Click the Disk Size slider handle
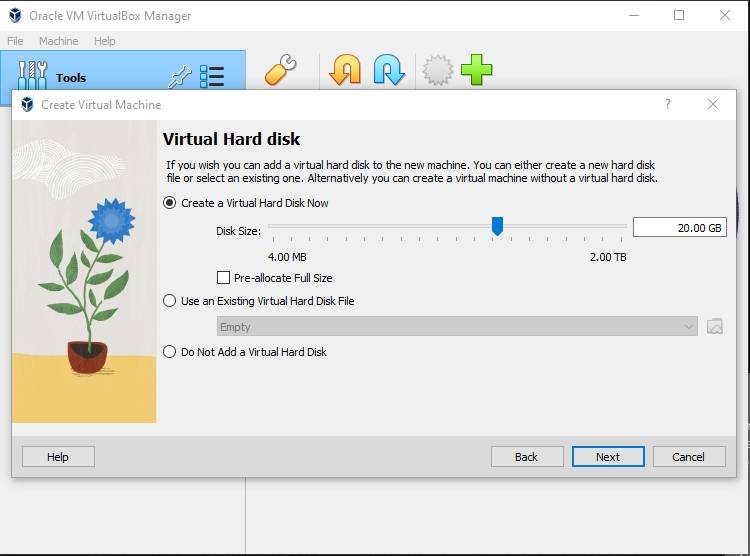The width and height of the screenshot is (750, 556). [497, 226]
